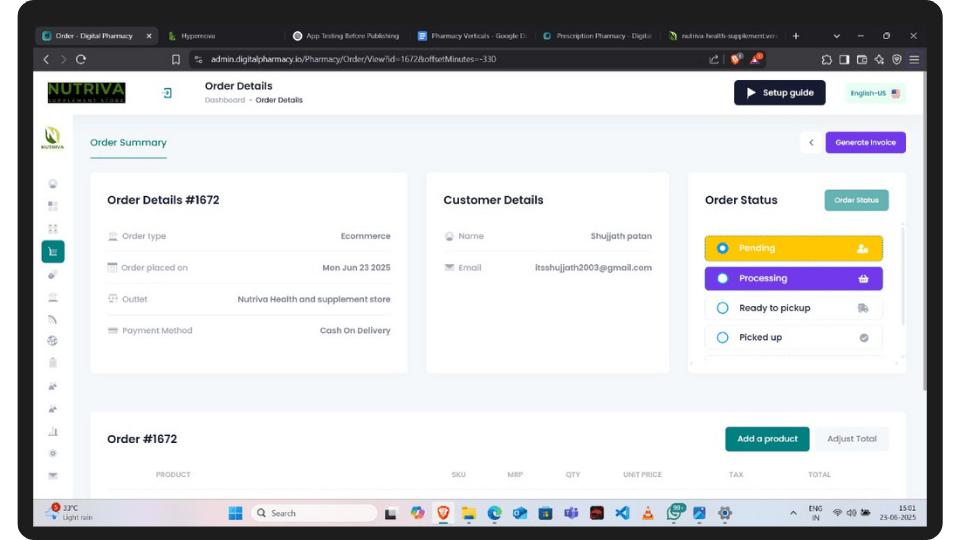Open the browser extensions puzzle icon
Viewport: 960px width, 540px height.
827,59
